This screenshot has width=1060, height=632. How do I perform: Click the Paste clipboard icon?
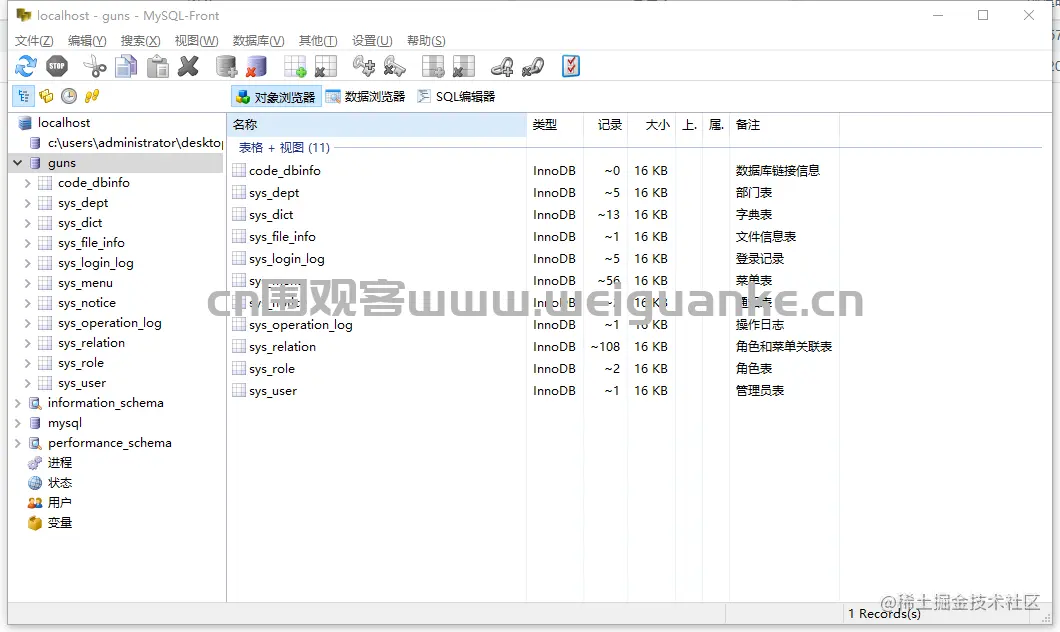[x=158, y=66]
